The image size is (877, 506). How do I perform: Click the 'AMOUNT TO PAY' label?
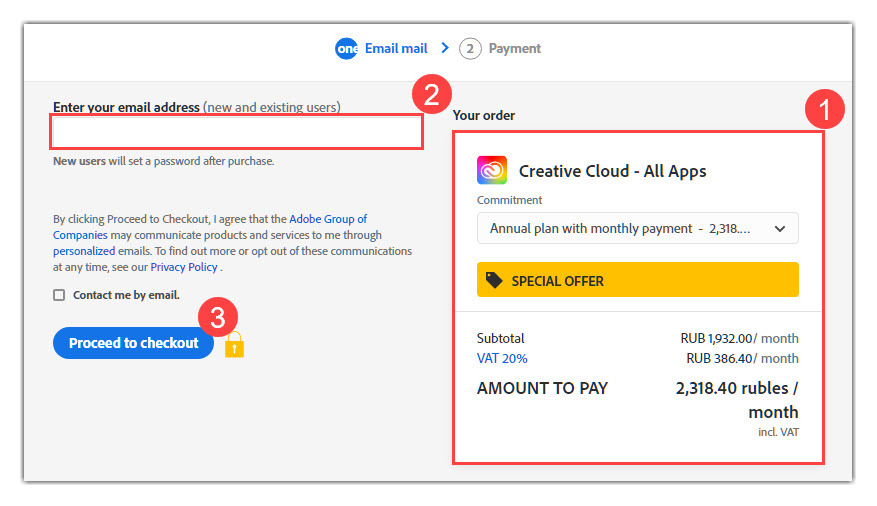click(x=542, y=388)
